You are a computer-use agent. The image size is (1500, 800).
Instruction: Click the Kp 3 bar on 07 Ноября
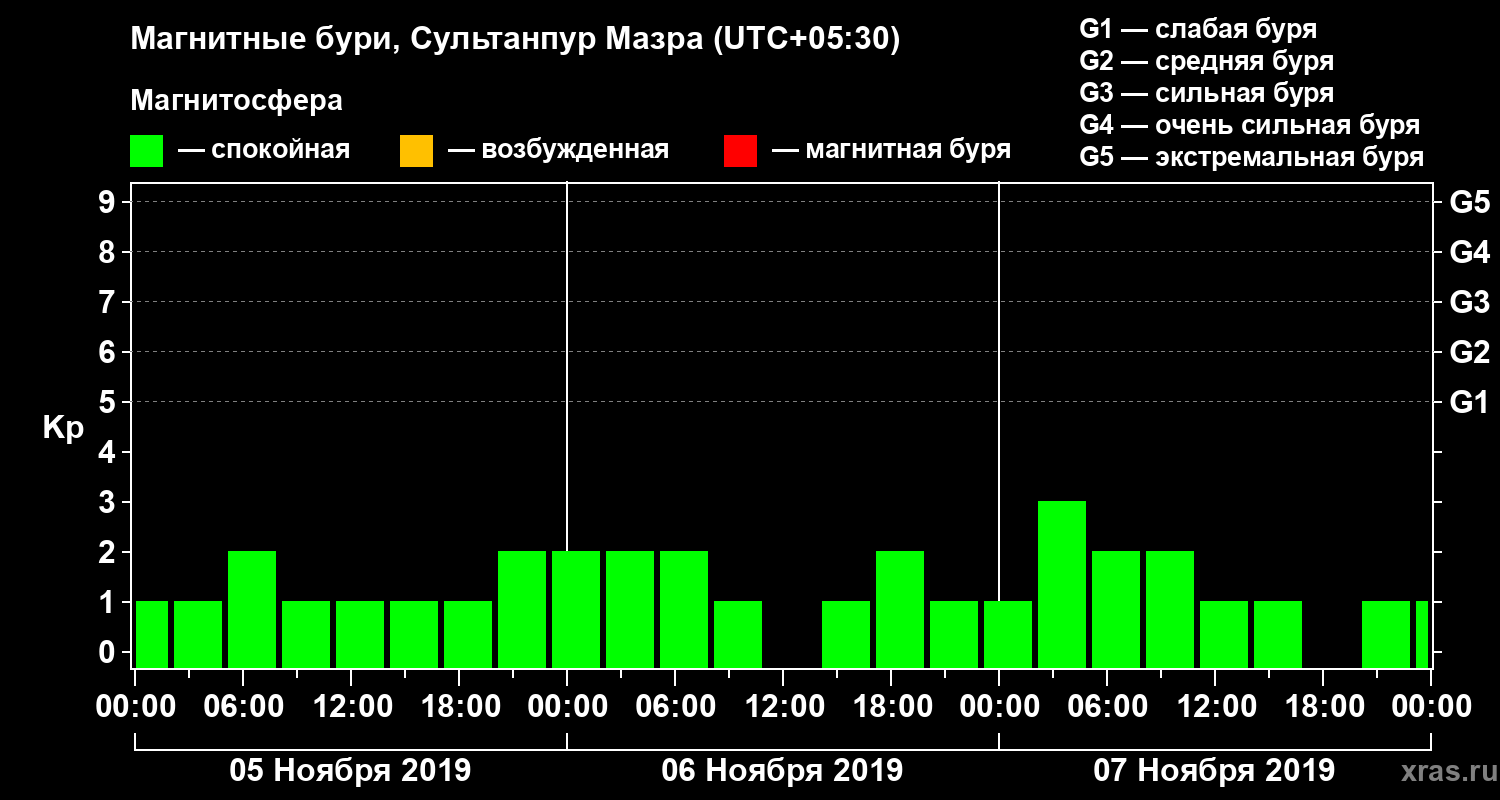[x=1062, y=584]
